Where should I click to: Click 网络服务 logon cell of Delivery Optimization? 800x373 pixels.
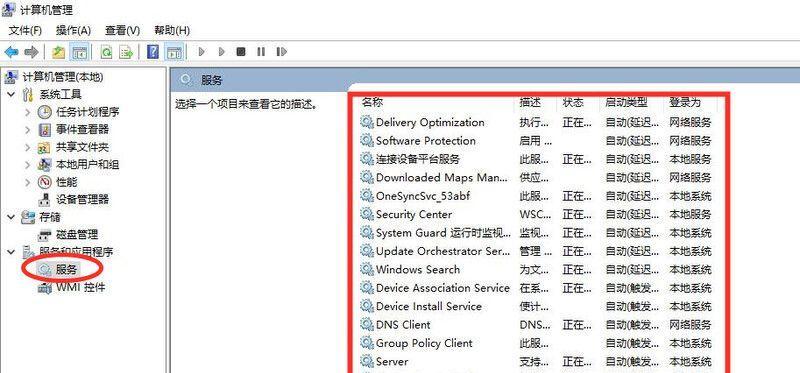(x=690, y=122)
